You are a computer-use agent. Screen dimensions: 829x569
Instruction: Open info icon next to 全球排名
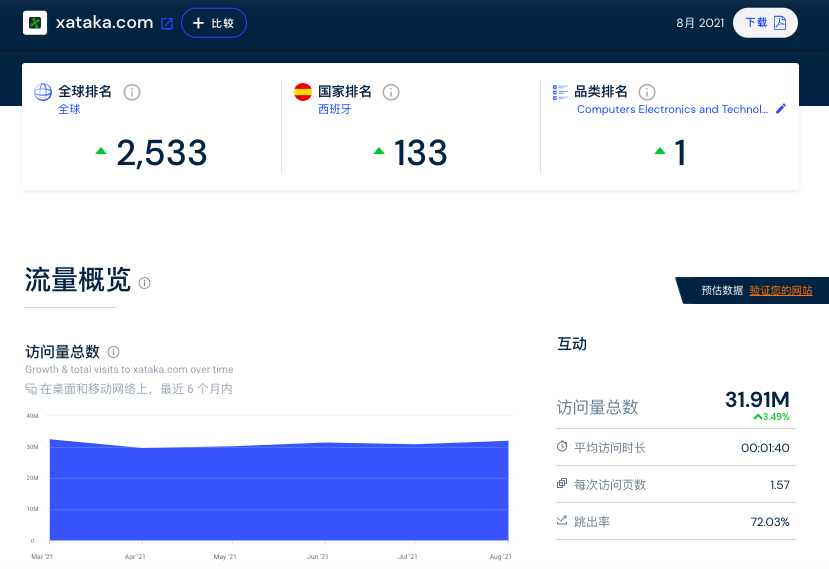(132, 92)
